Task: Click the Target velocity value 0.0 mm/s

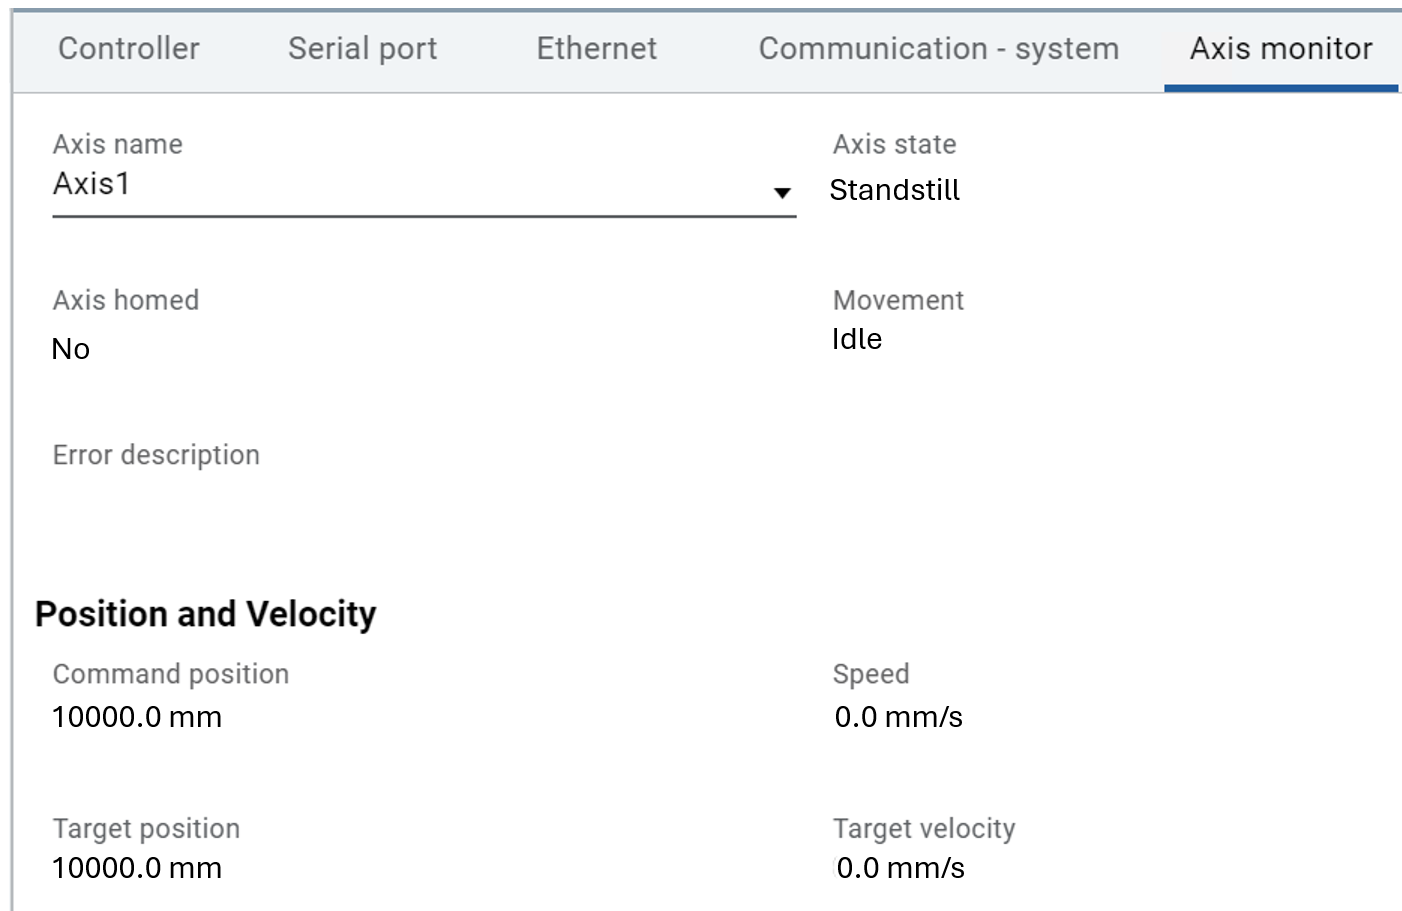Action: pos(900,868)
